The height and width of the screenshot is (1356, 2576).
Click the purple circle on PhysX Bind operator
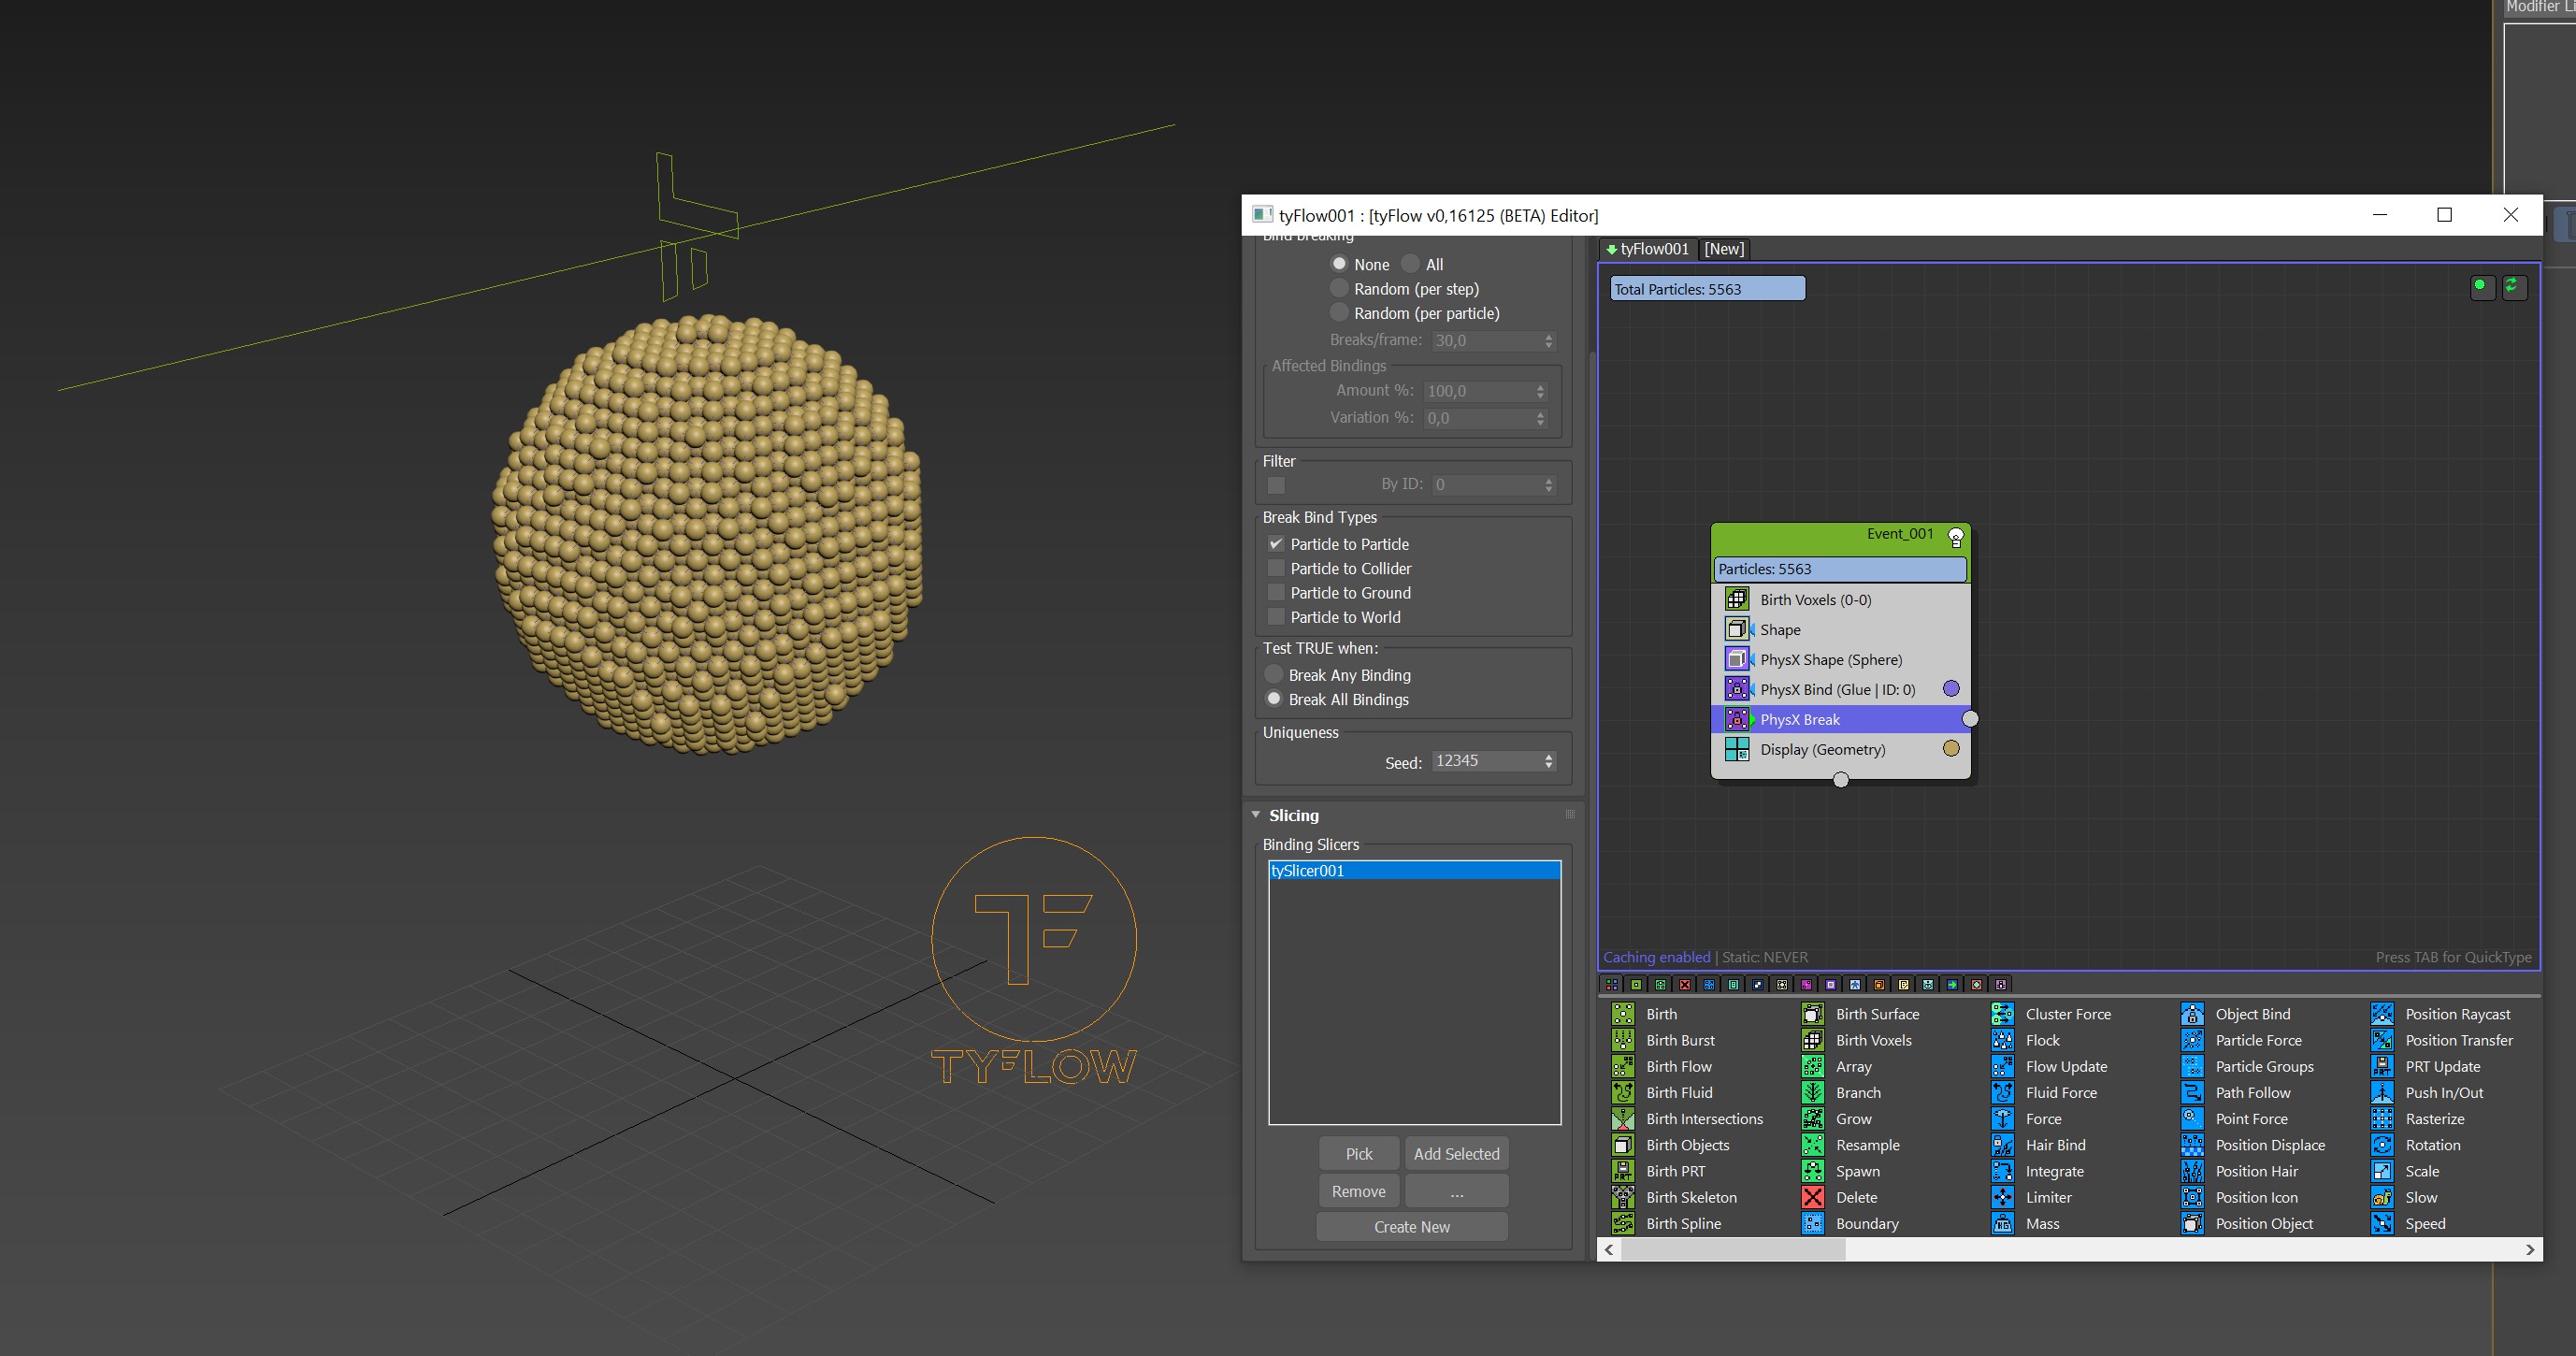click(1951, 688)
